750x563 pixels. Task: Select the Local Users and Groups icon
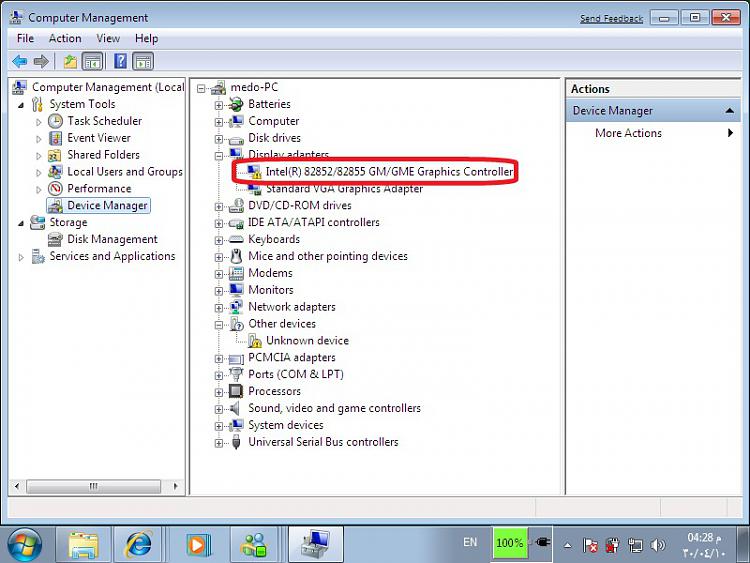(55, 172)
